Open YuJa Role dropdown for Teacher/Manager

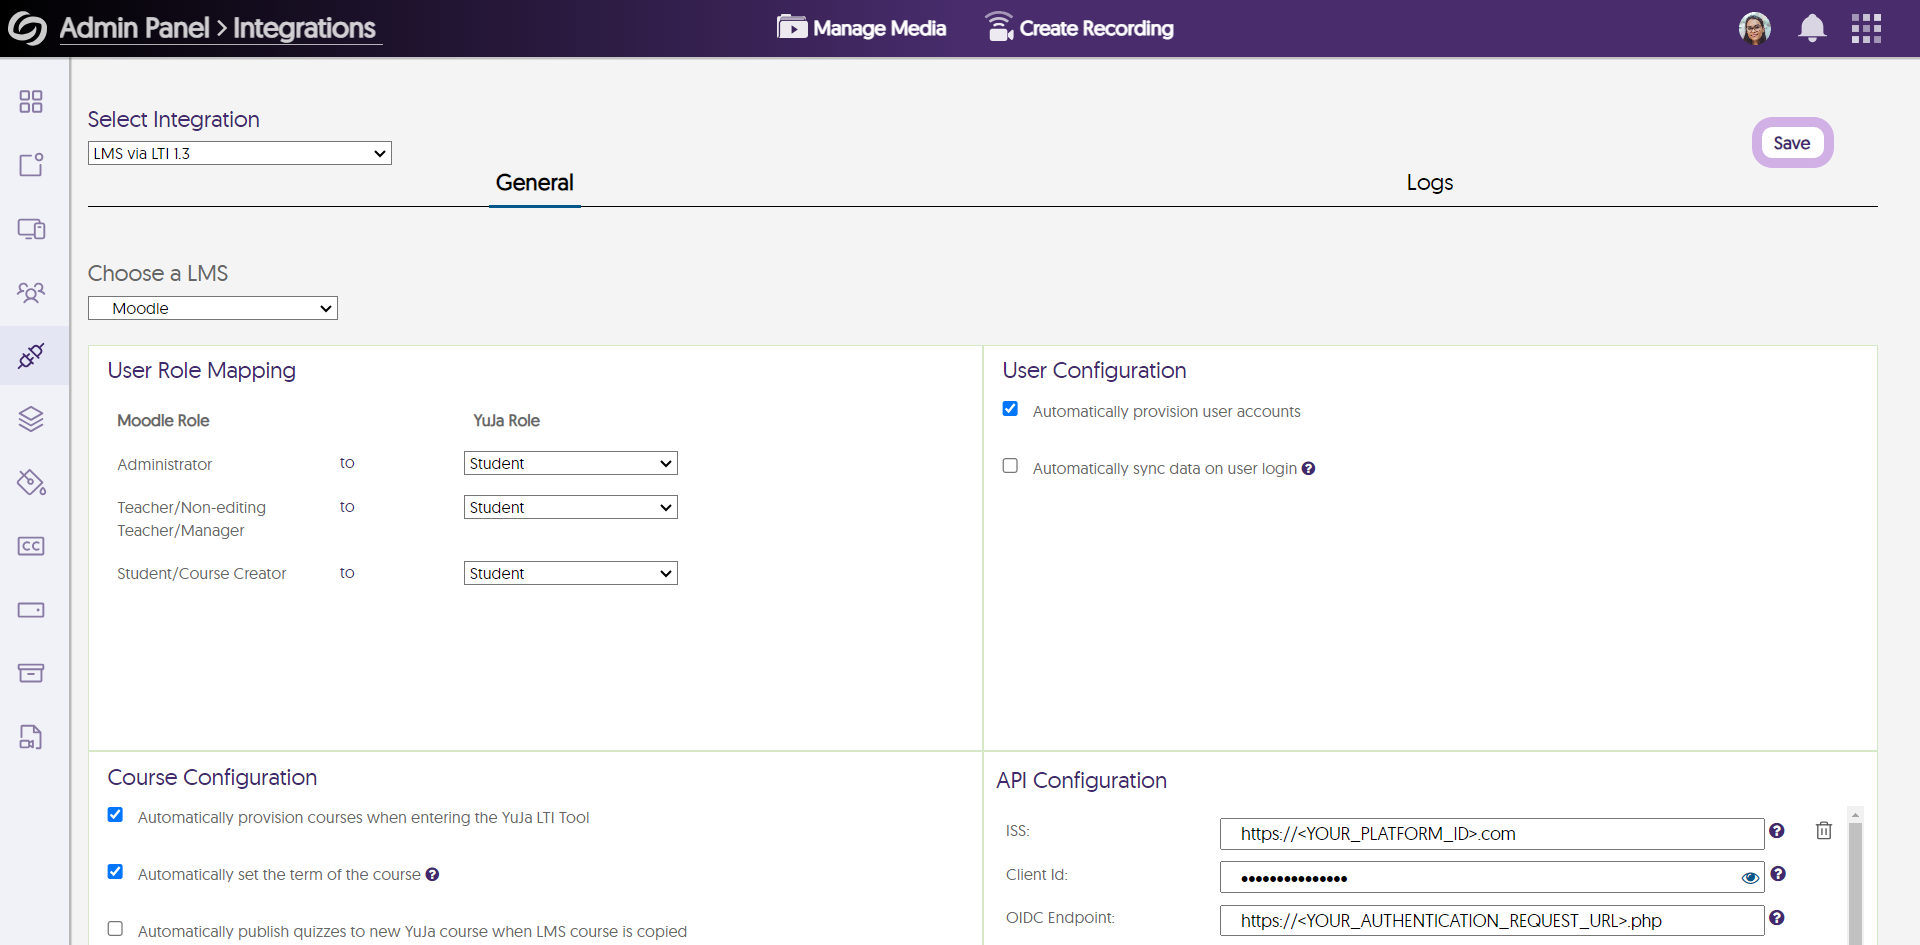point(571,507)
